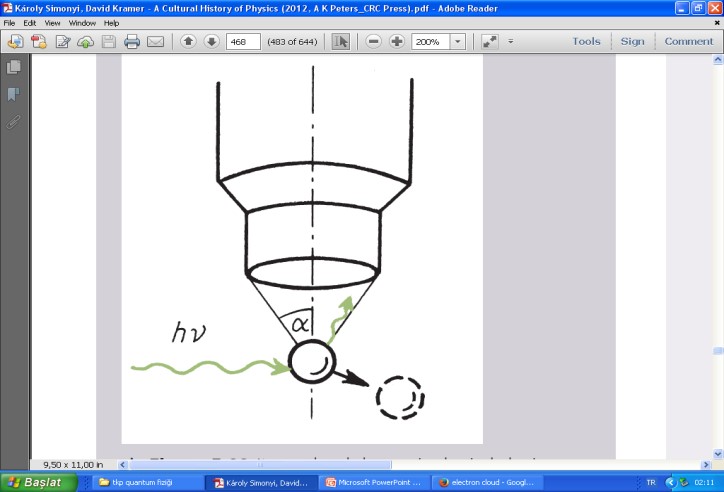This screenshot has width=724, height=492.
Task: Open the Comment pane
Action: tap(689, 42)
